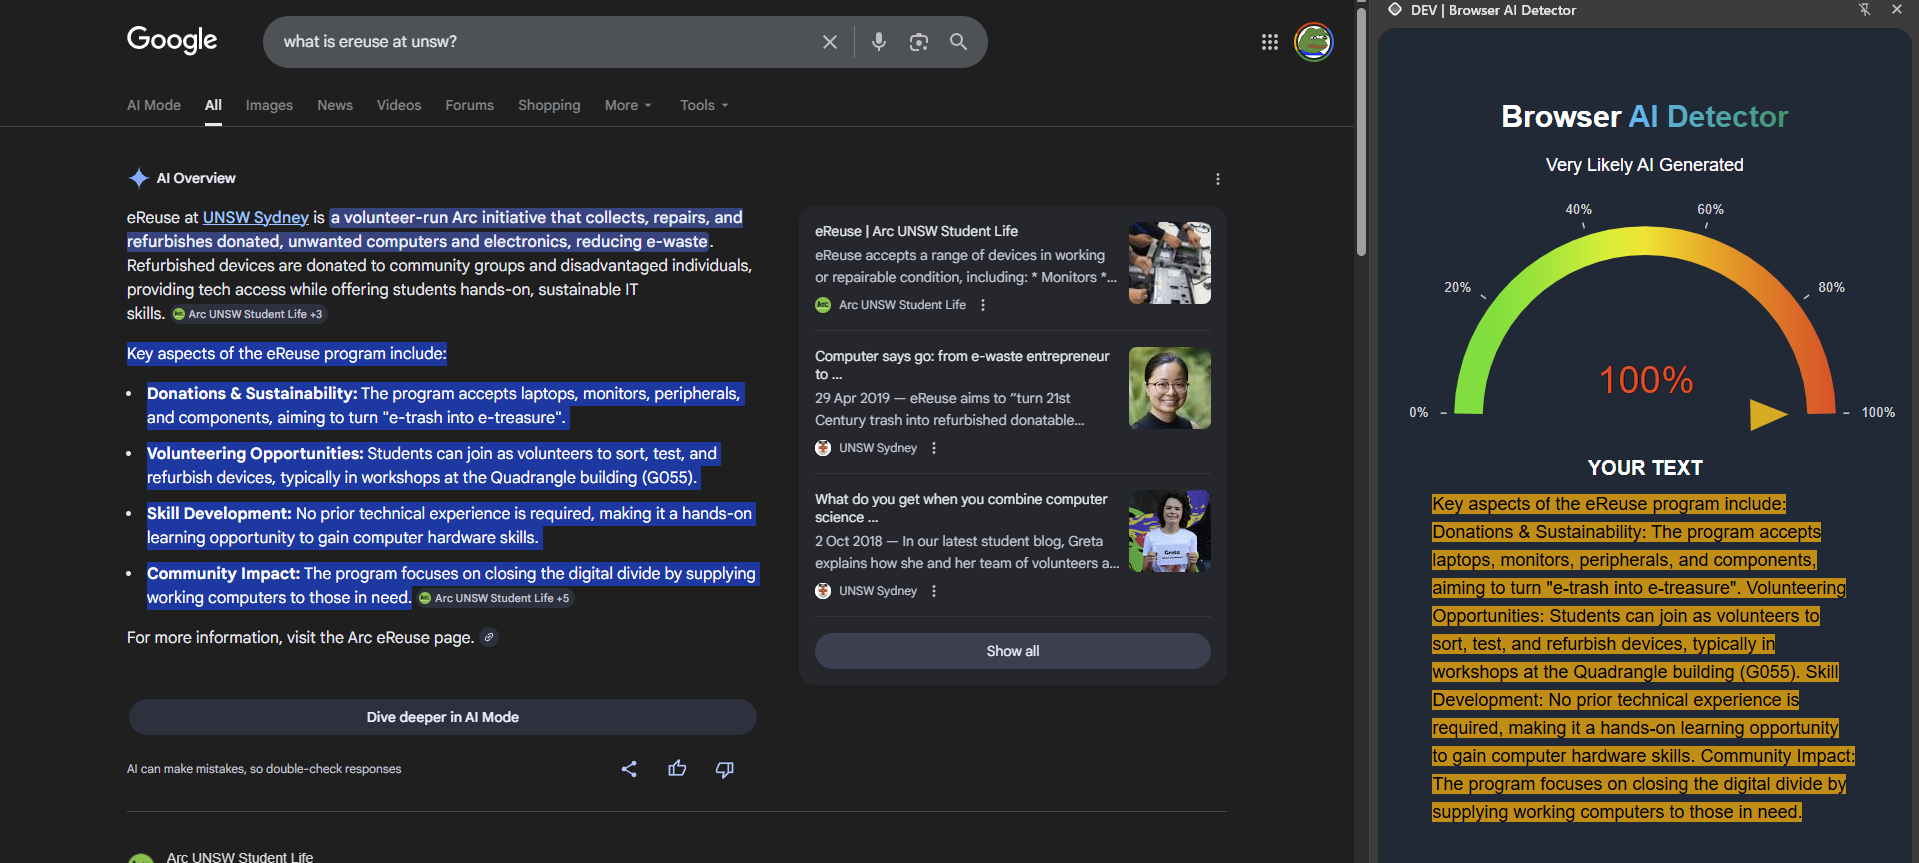The width and height of the screenshot is (1919, 863).
Task: Give thumbs down to AI Overview
Action: click(725, 769)
